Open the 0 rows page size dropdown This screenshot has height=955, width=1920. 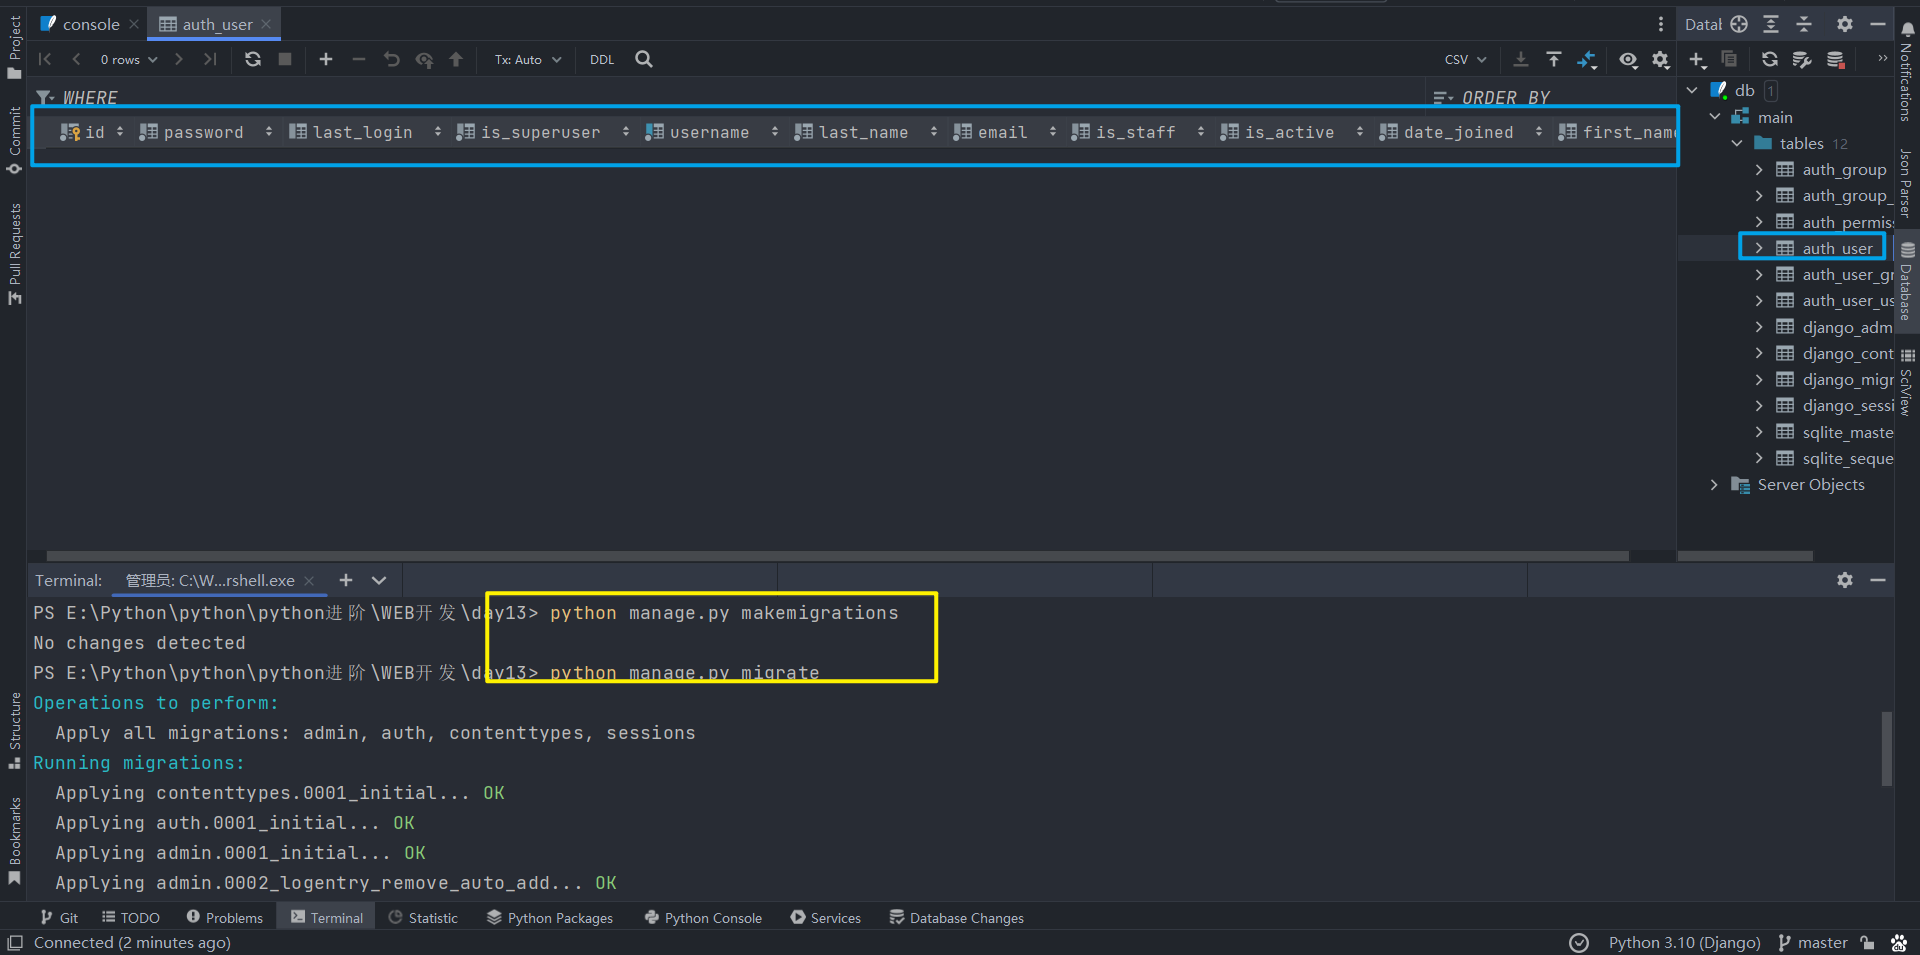[128, 59]
